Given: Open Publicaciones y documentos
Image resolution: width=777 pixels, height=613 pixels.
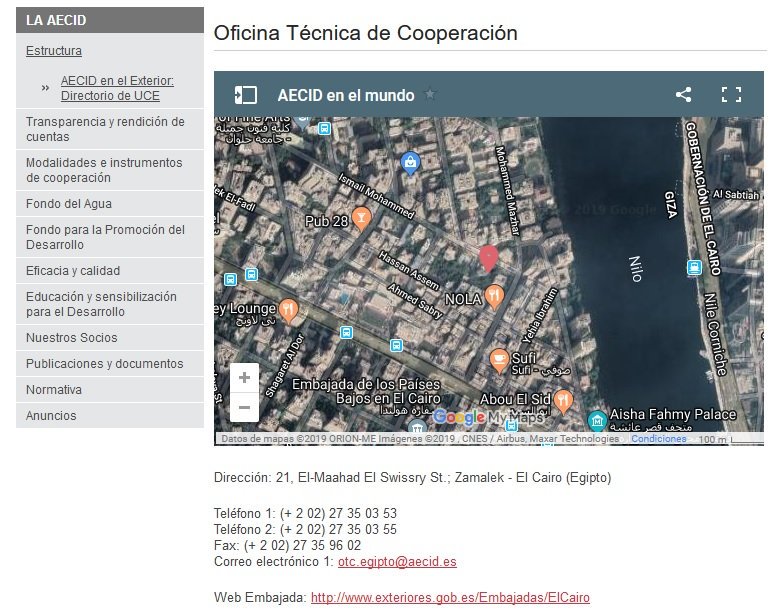Looking at the screenshot, I should pyautogui.click(x=110, y=364).
